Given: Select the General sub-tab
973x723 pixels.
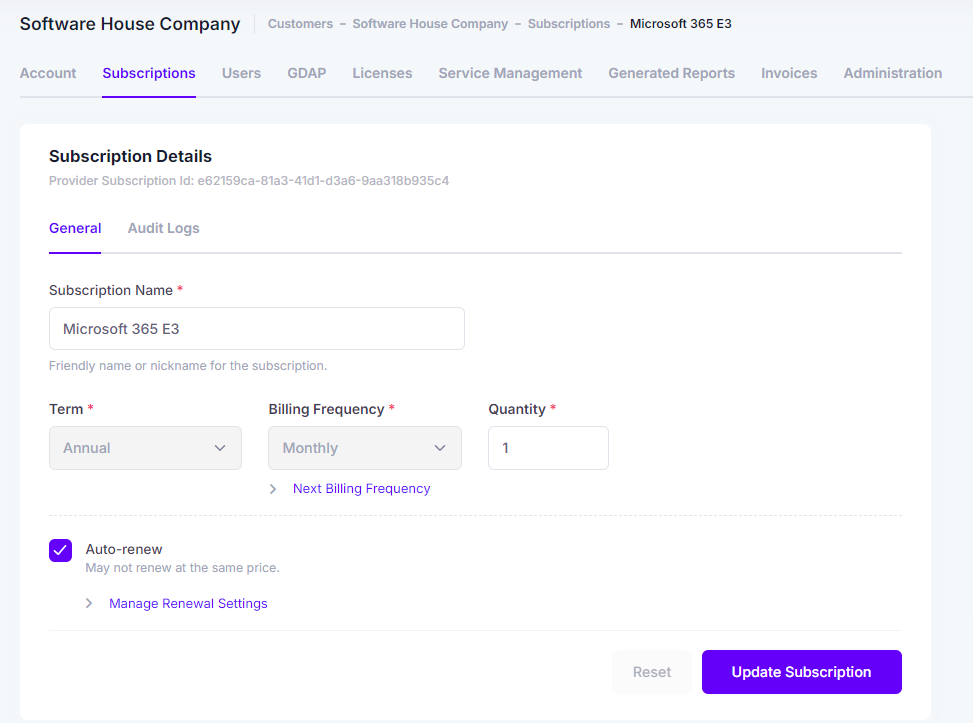Looking at the screenshot, I should point(75,228).
